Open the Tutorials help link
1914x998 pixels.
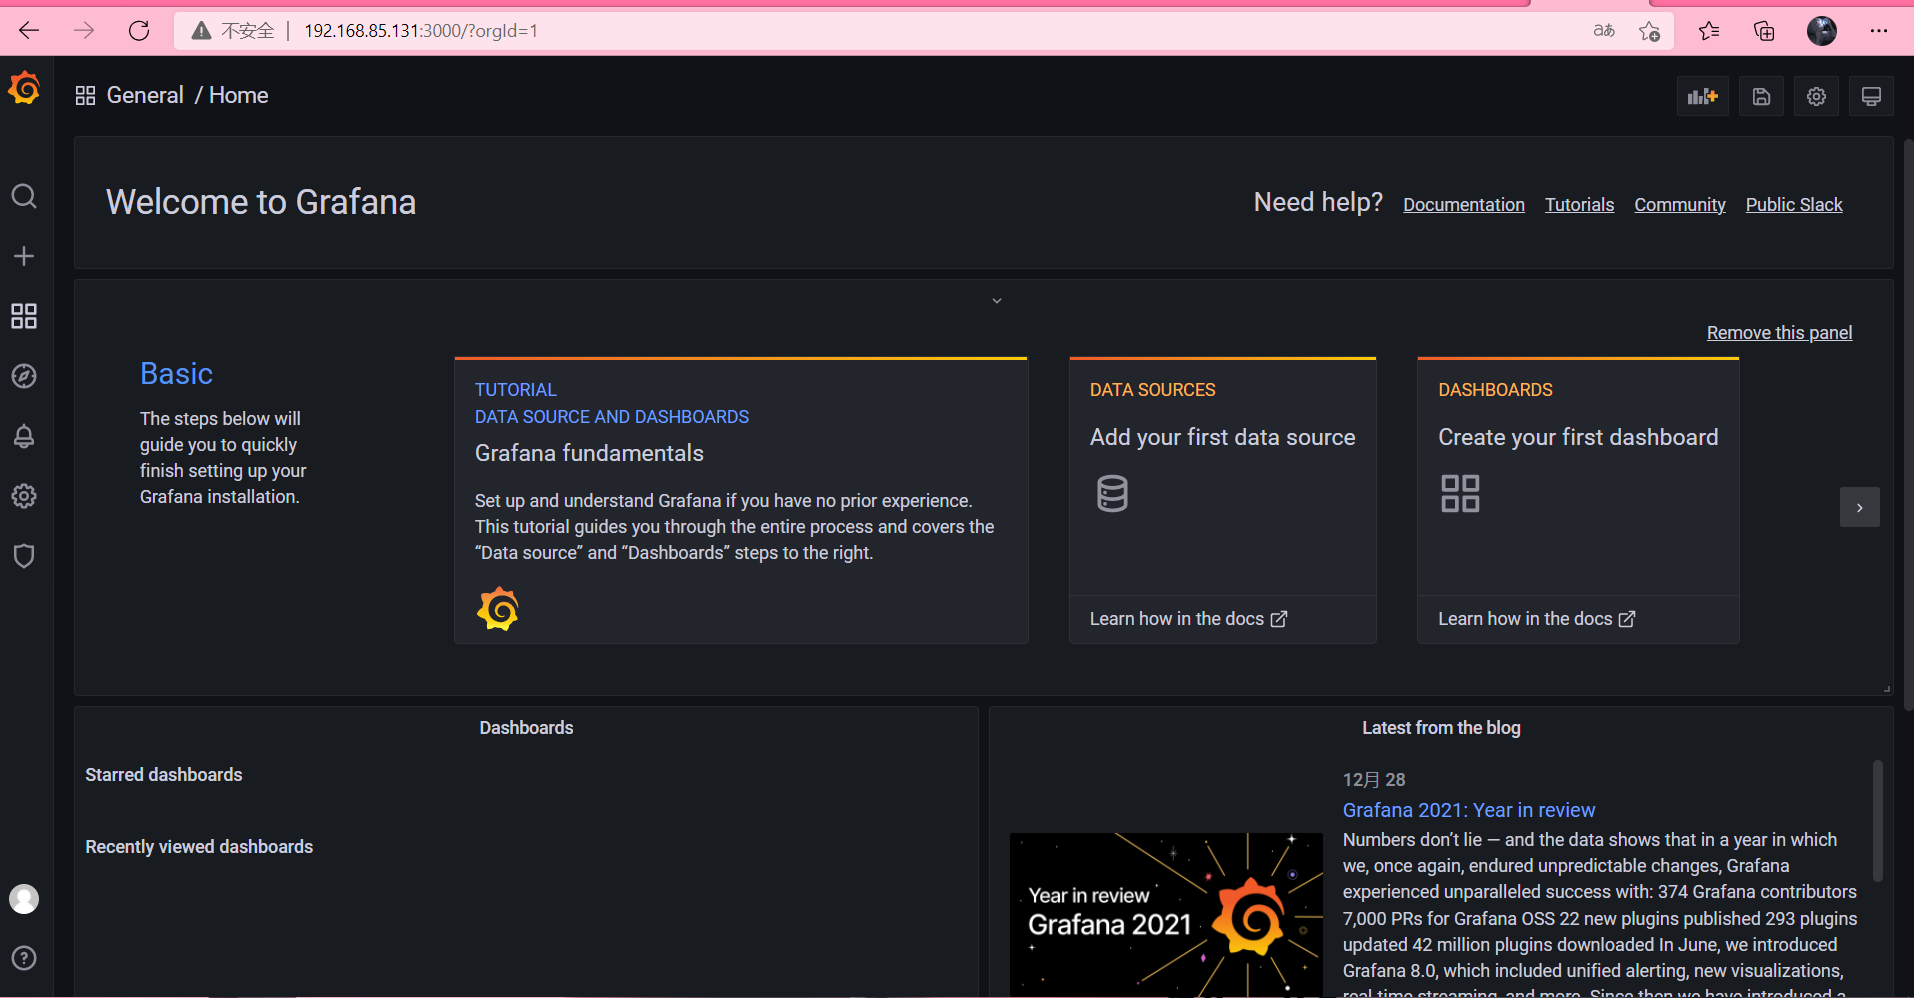(x=1579, y=205)
